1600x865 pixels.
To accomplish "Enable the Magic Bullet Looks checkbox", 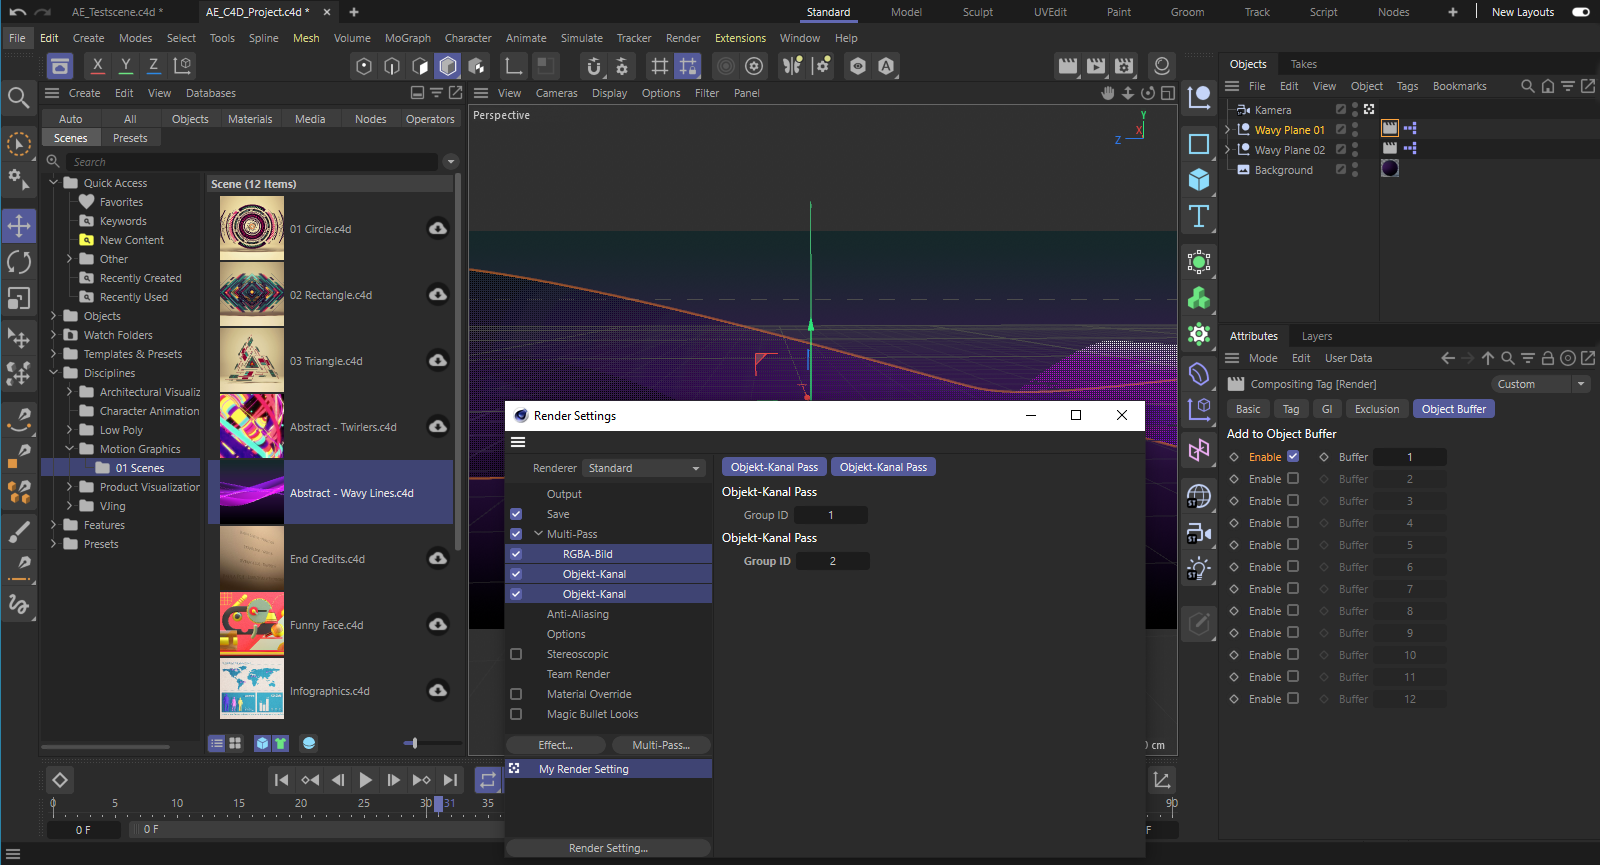I will 516,714.
